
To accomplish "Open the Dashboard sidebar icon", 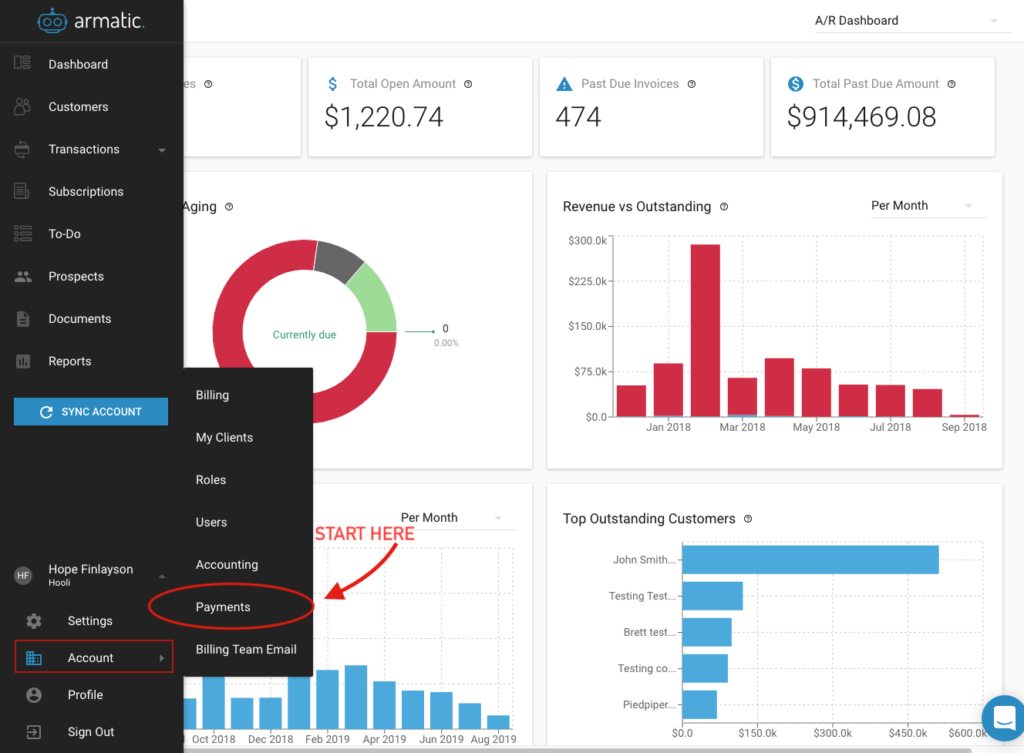I will tap(22, 63).
